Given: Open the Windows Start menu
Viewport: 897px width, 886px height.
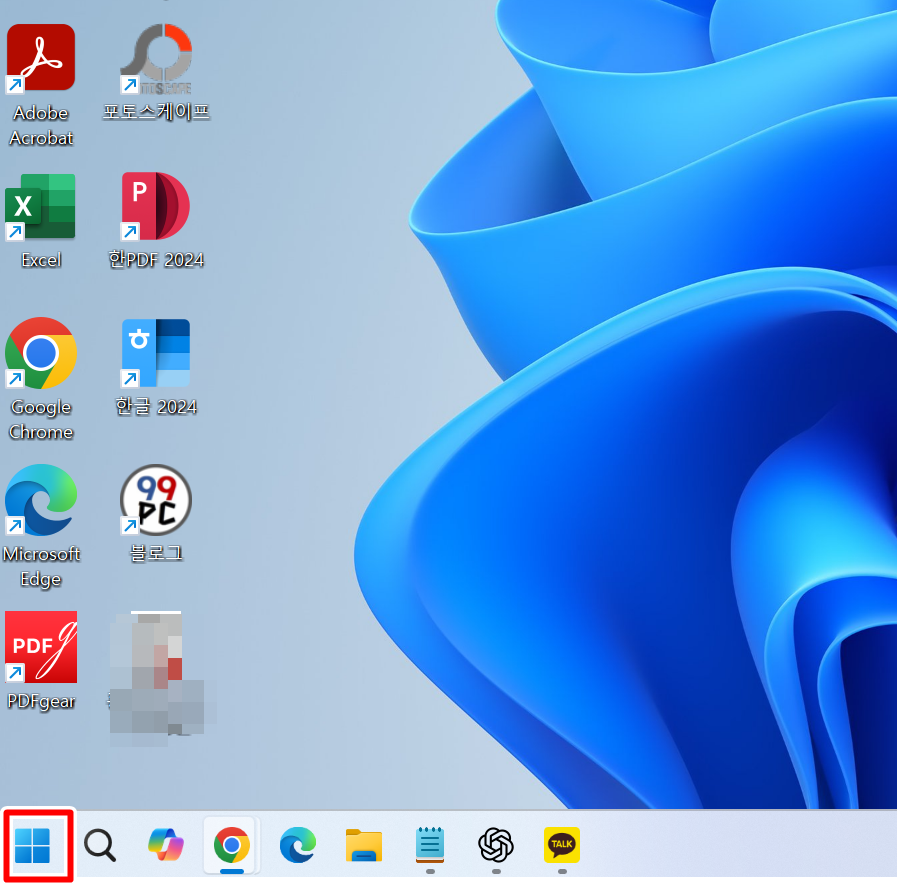Looking at the screenshot, I should 33,845.
